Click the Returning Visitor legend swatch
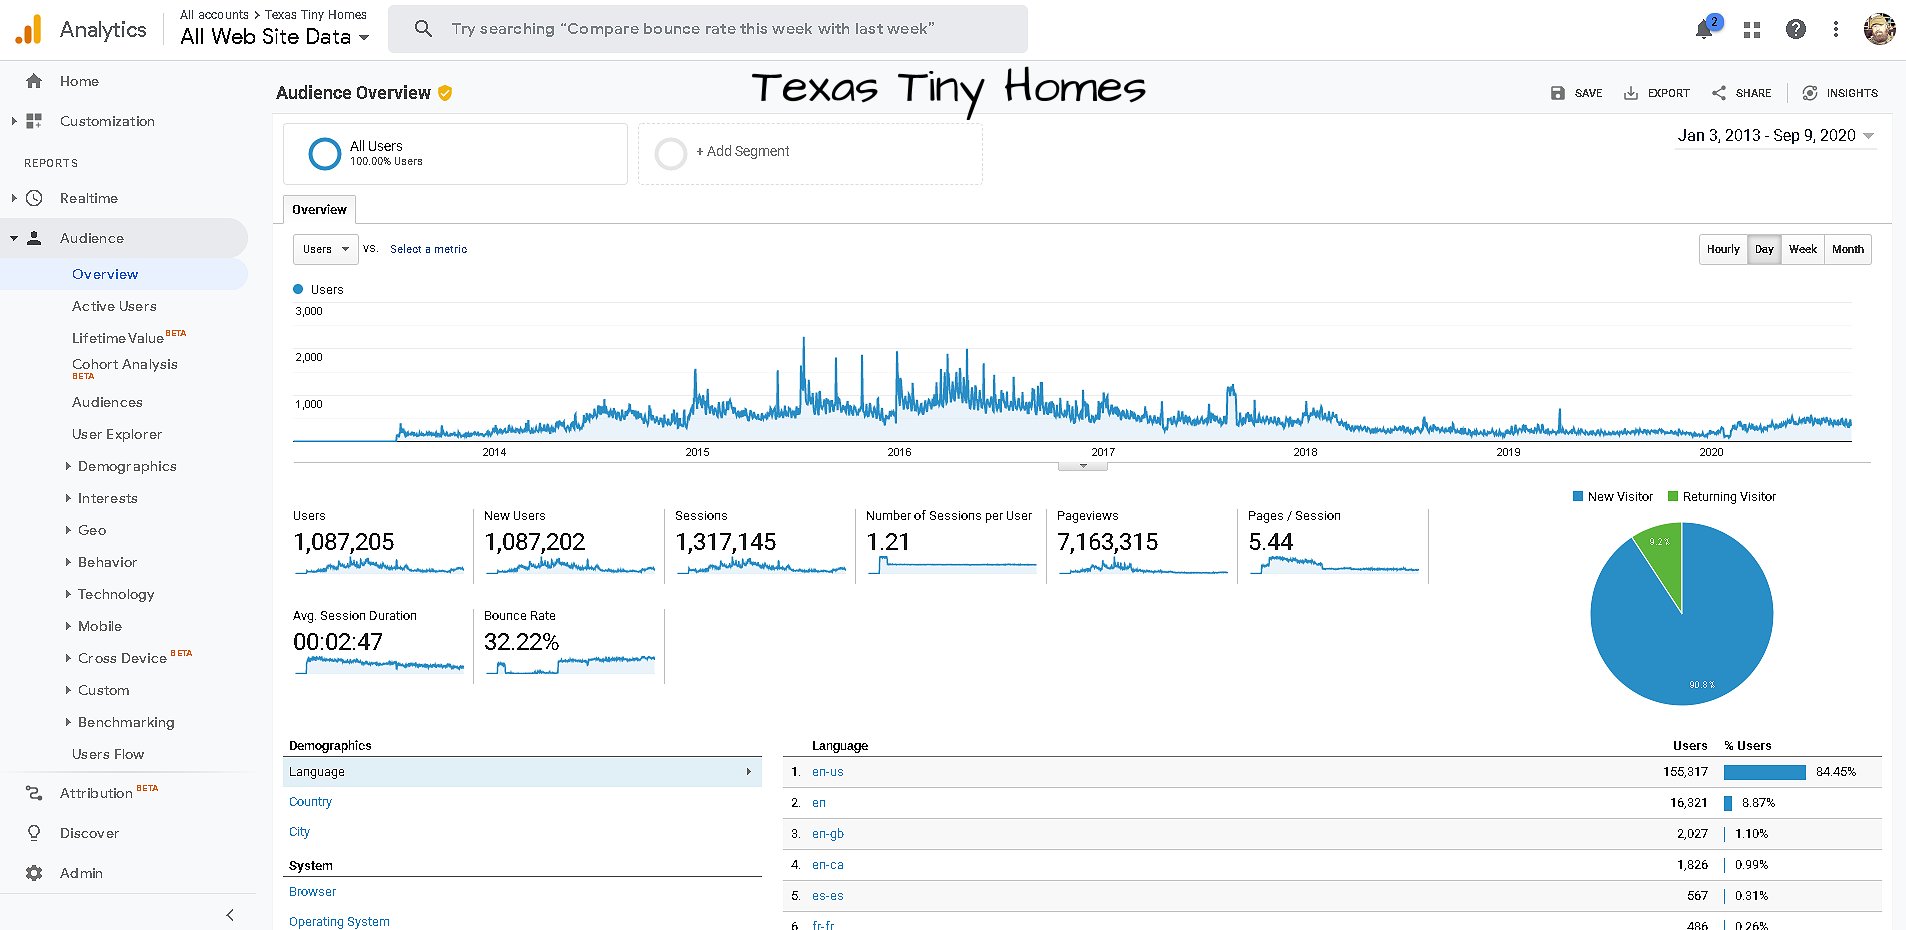Screen dimensions: 1906x930 click(1673, 497)
